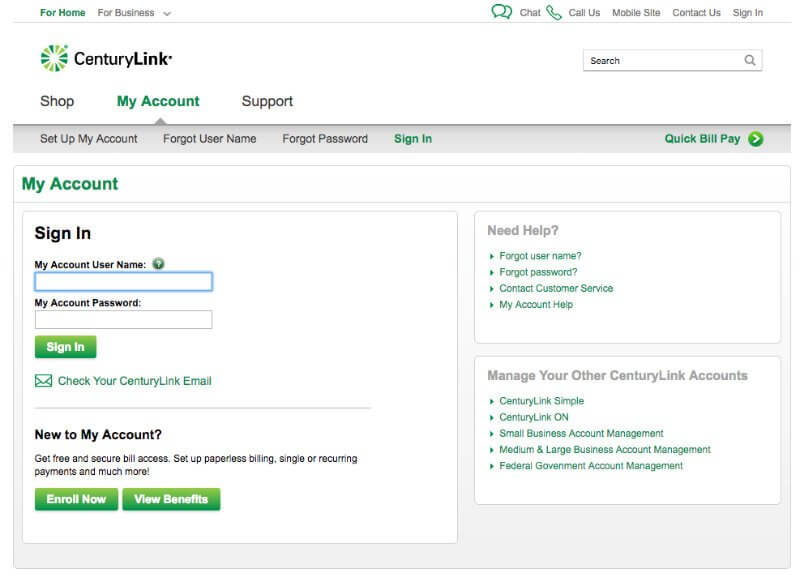Click the For Home link

coord(63,13)
